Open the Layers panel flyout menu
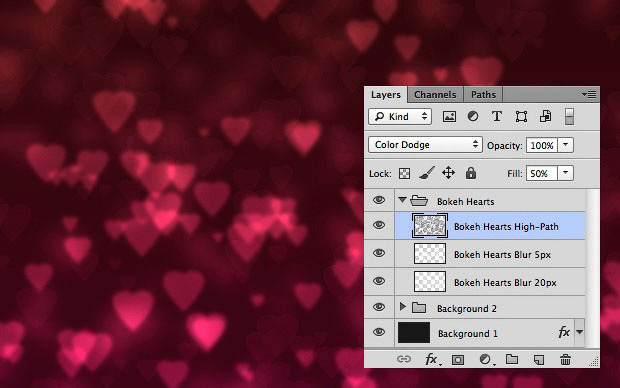 pos(589,95)
